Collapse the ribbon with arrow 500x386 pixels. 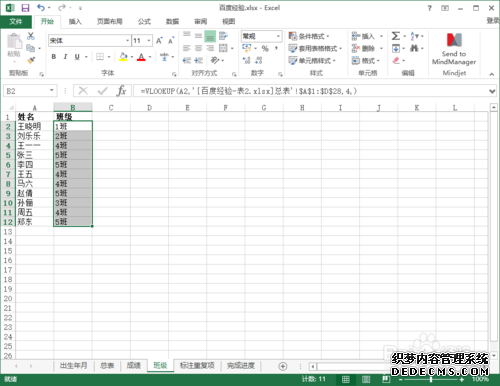pyautogui.click(x=492, y=74)
